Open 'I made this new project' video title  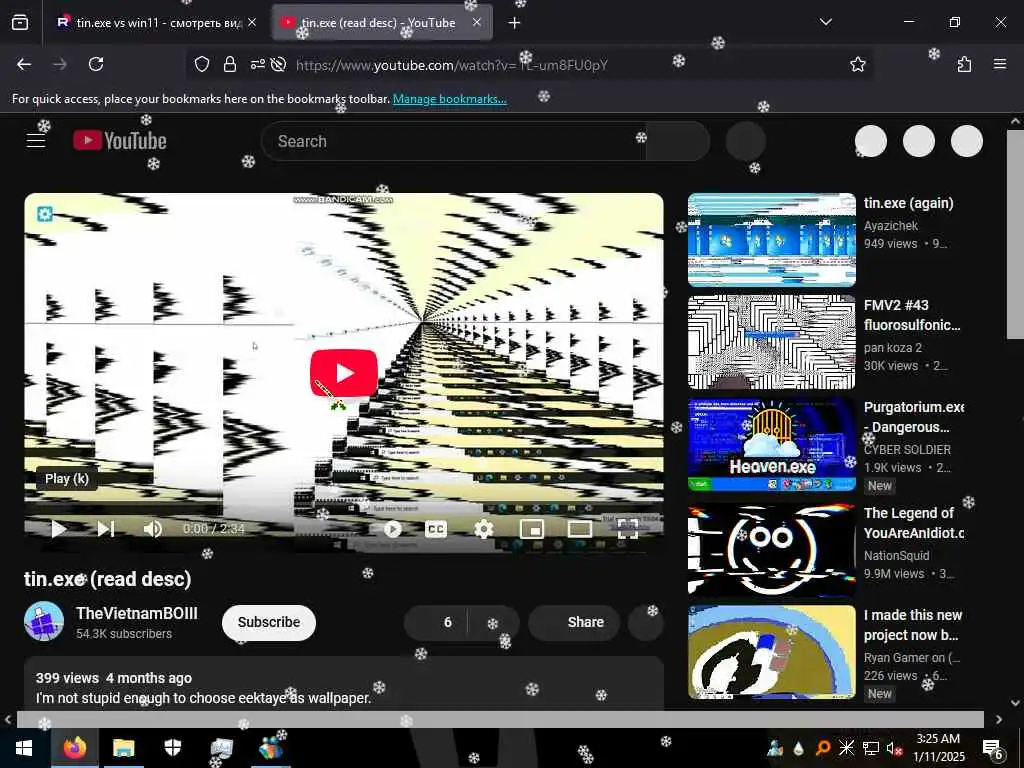click(913, 625)
